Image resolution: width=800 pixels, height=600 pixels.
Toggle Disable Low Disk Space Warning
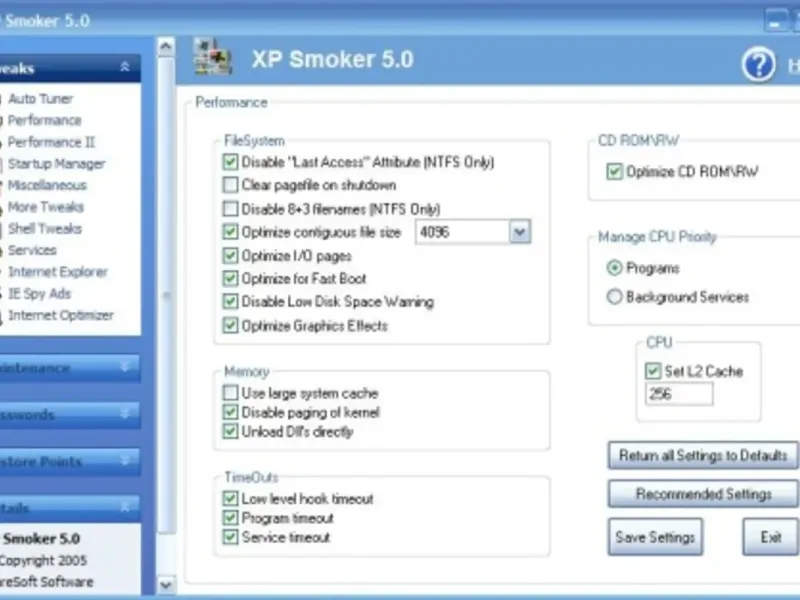[x=230, y=302]
